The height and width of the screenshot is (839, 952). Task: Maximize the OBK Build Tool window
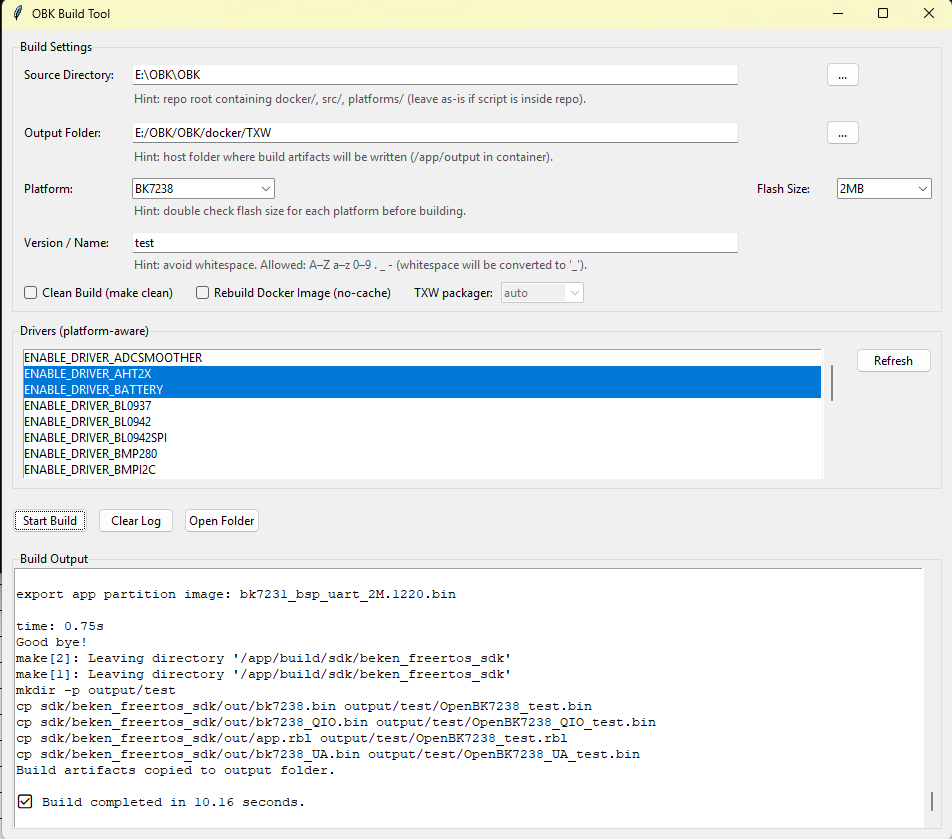[x=883, y=14]
